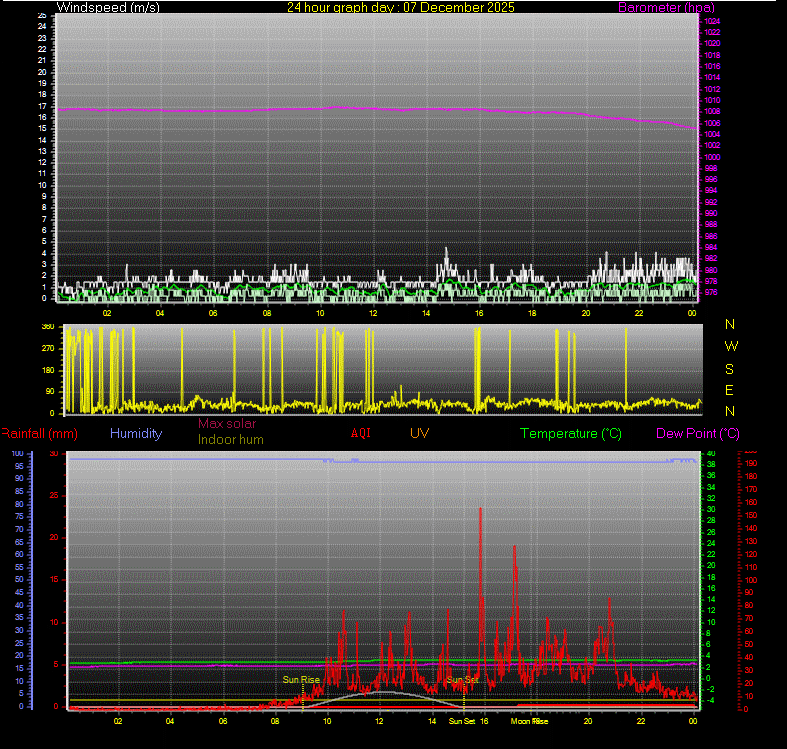
Task: Select the 'Humidity' legend label
Action: (136, 433)
